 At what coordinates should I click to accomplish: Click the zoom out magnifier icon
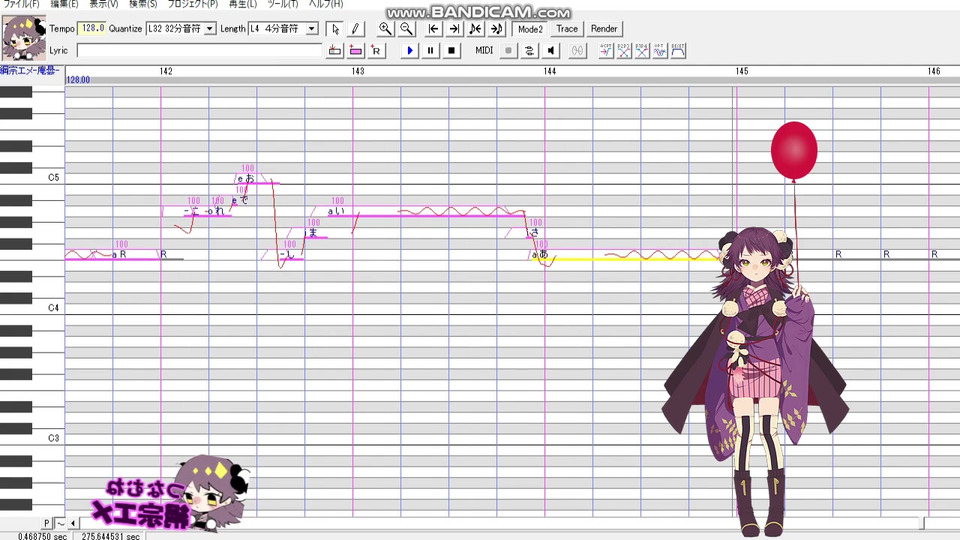click(x=406, y=29)
